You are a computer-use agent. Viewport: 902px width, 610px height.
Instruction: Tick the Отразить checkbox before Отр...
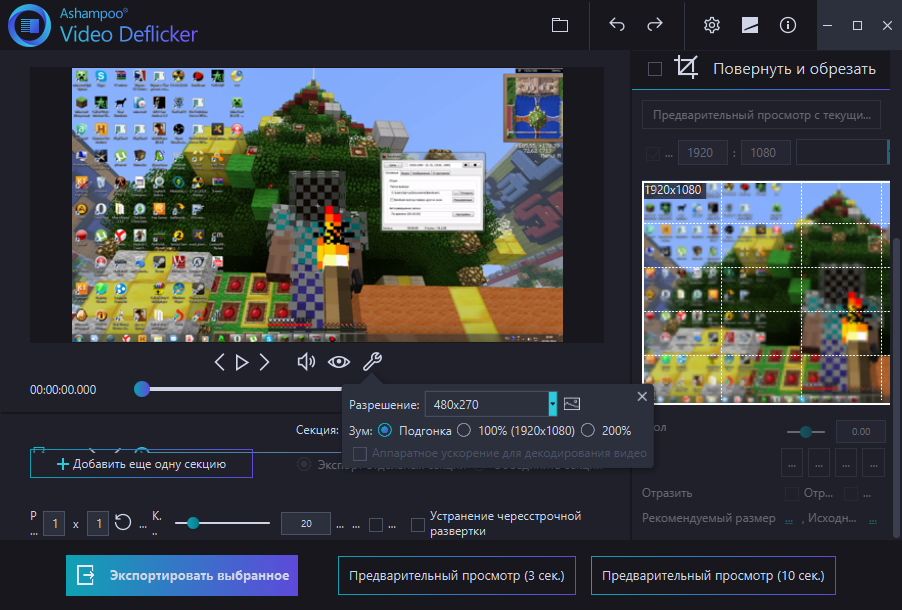click(x=792, y=493)
